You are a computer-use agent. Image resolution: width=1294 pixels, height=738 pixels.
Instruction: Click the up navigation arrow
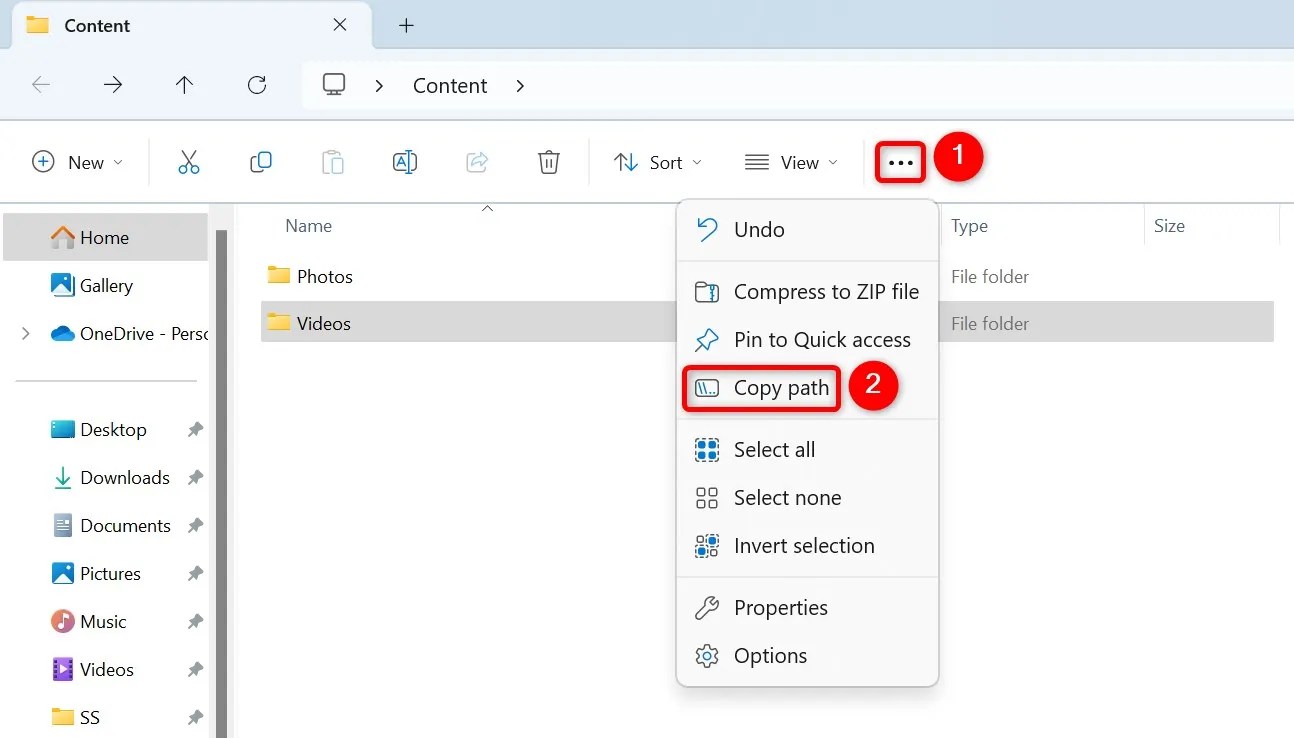point(184,85)
